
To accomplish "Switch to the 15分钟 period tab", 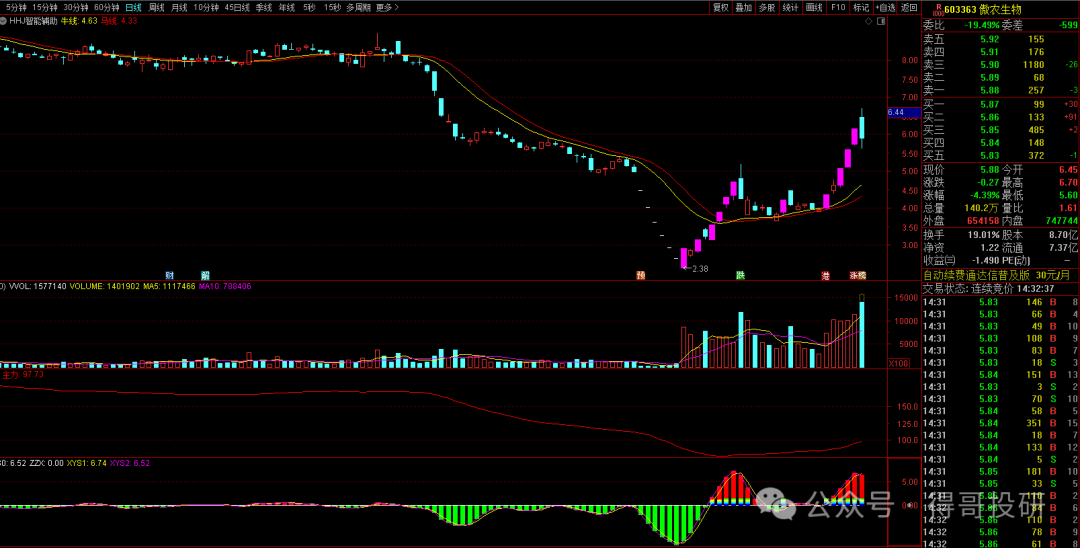I will tap(45, 8).
